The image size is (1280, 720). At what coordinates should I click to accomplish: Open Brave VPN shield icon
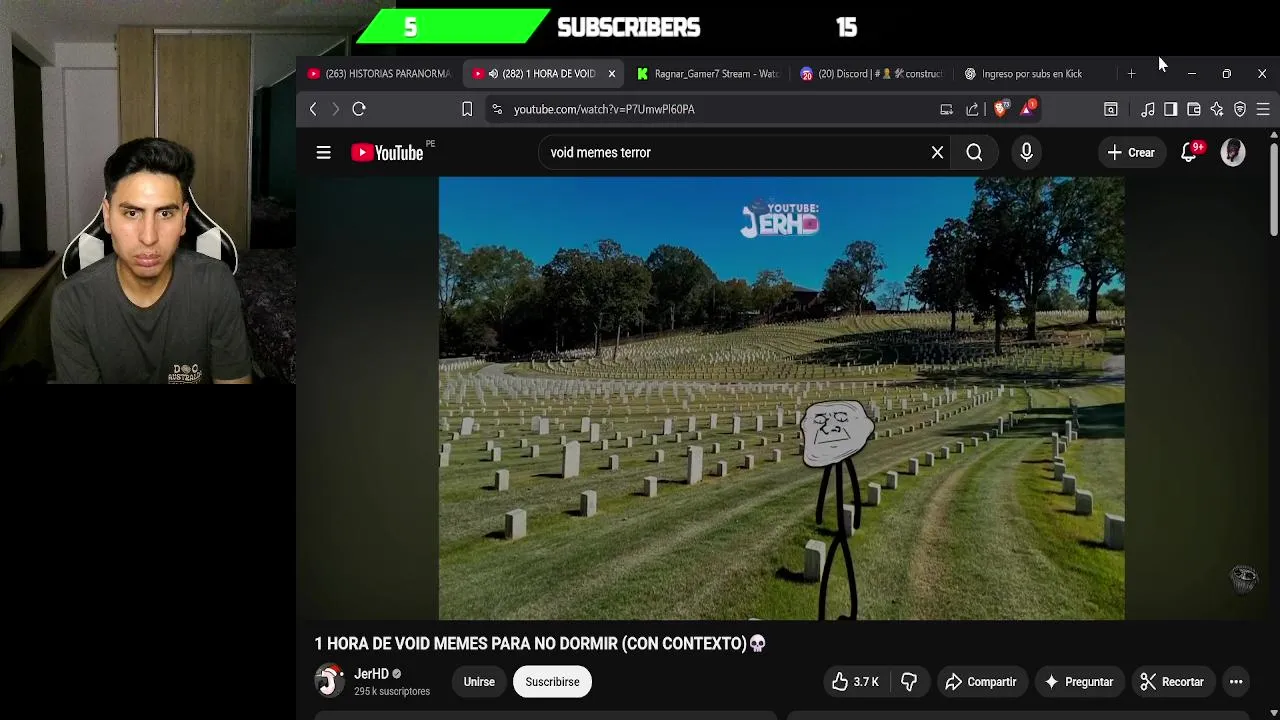1240,109
